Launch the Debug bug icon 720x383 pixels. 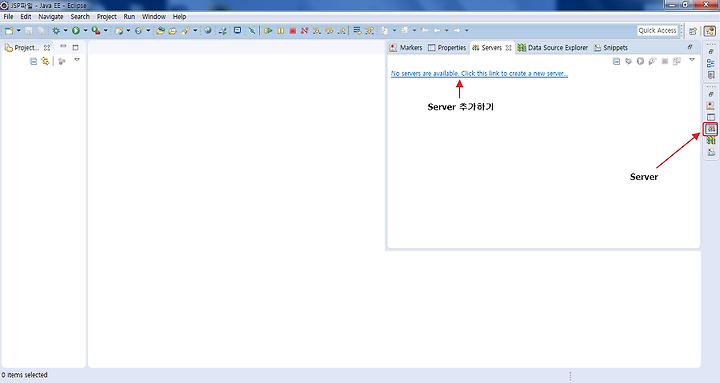pyautogui.click(x=56, y=31)
